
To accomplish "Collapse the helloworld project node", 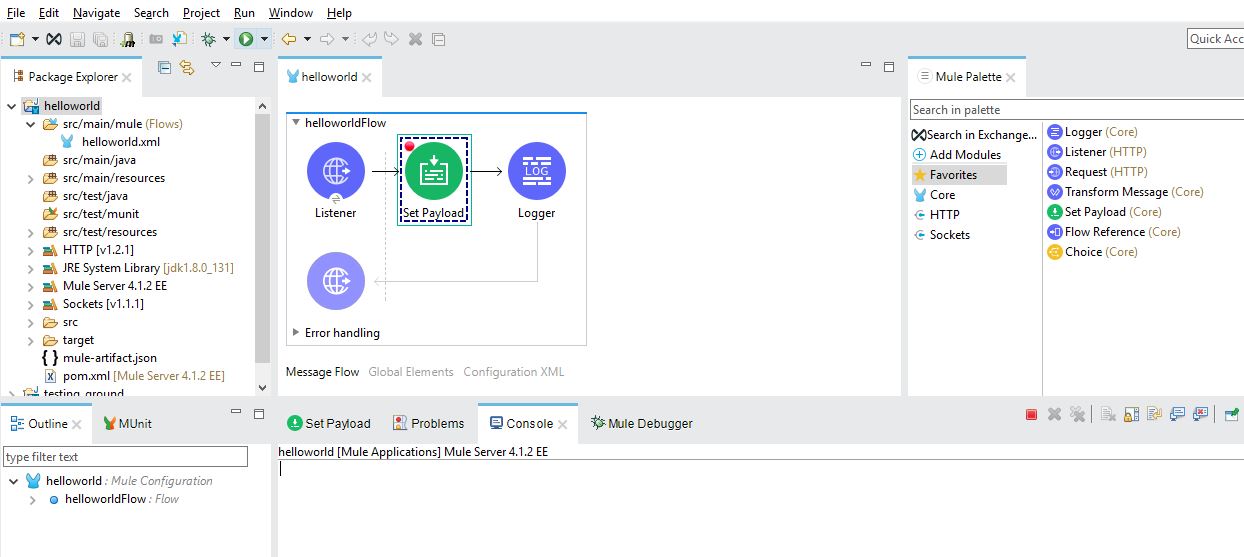I will point(12,106).
